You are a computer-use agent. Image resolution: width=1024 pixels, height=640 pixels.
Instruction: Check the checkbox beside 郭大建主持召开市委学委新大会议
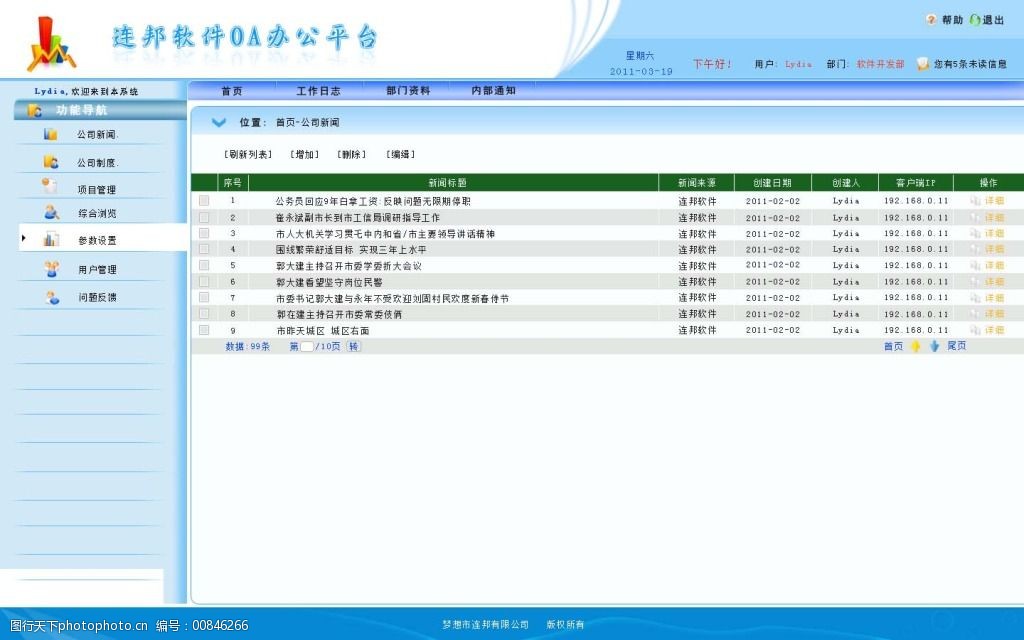coord(205,266)
